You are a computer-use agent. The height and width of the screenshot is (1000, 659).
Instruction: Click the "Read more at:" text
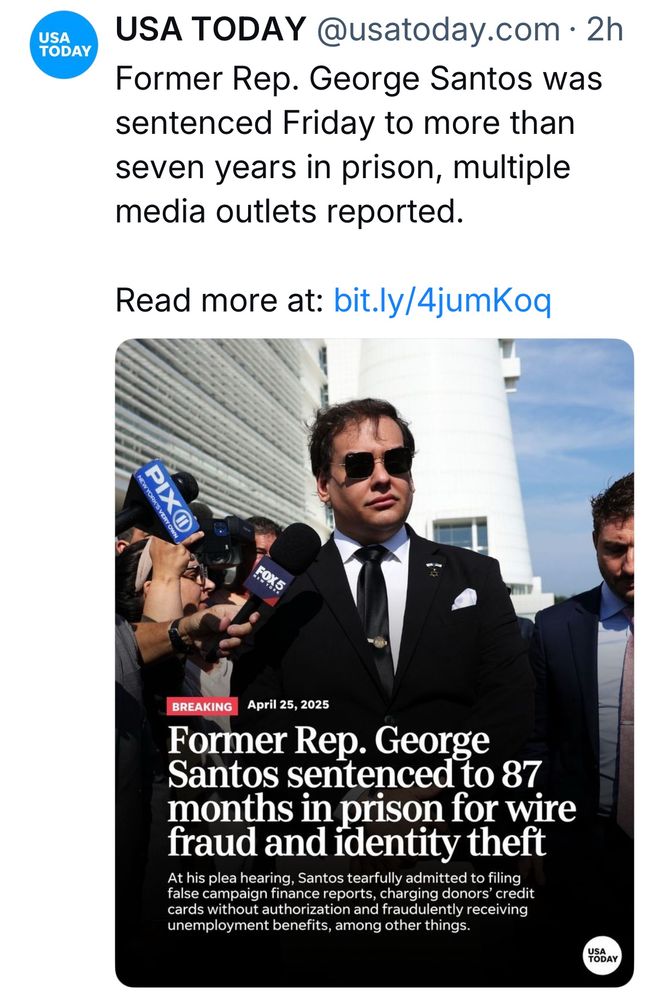[220, 300]
